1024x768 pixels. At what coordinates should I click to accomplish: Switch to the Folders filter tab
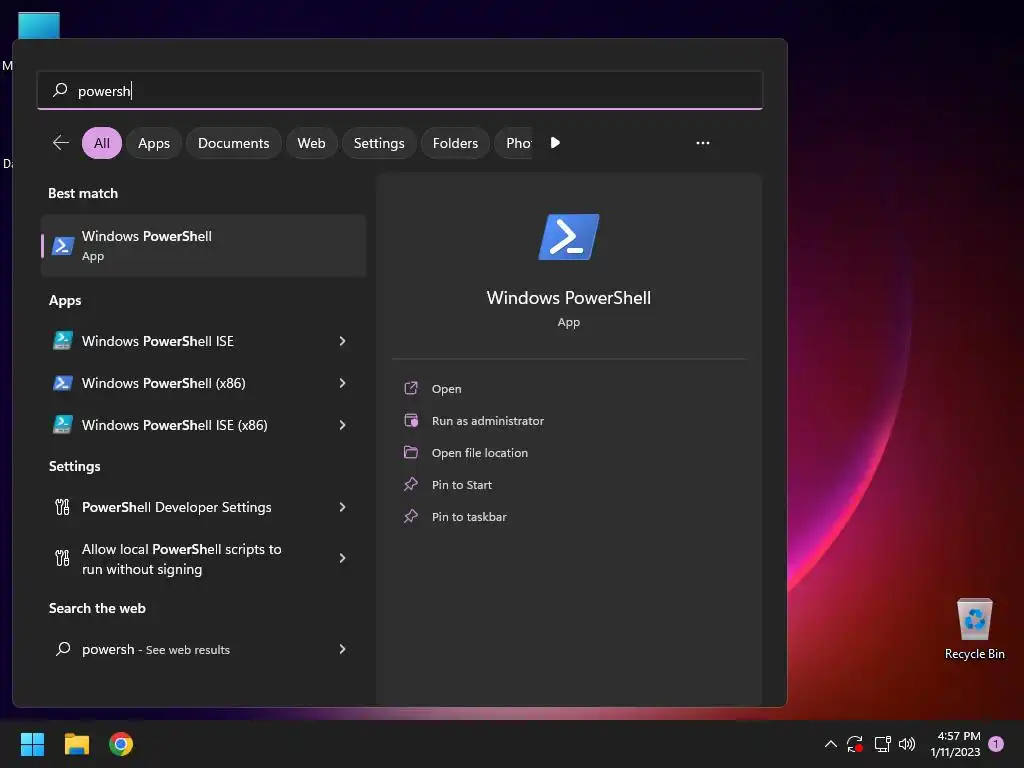pyautogui.click(x=455, y=143)
